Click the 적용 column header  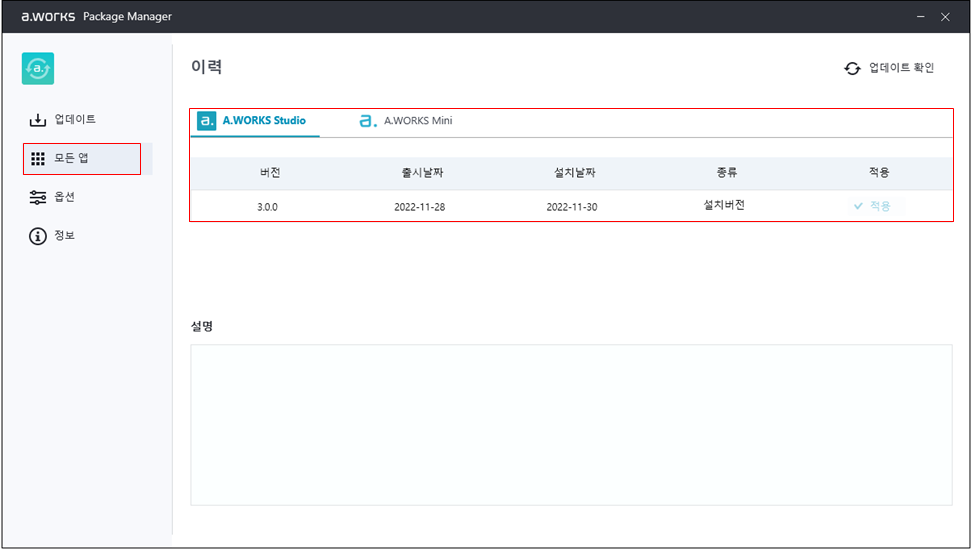tap(879, 173)
